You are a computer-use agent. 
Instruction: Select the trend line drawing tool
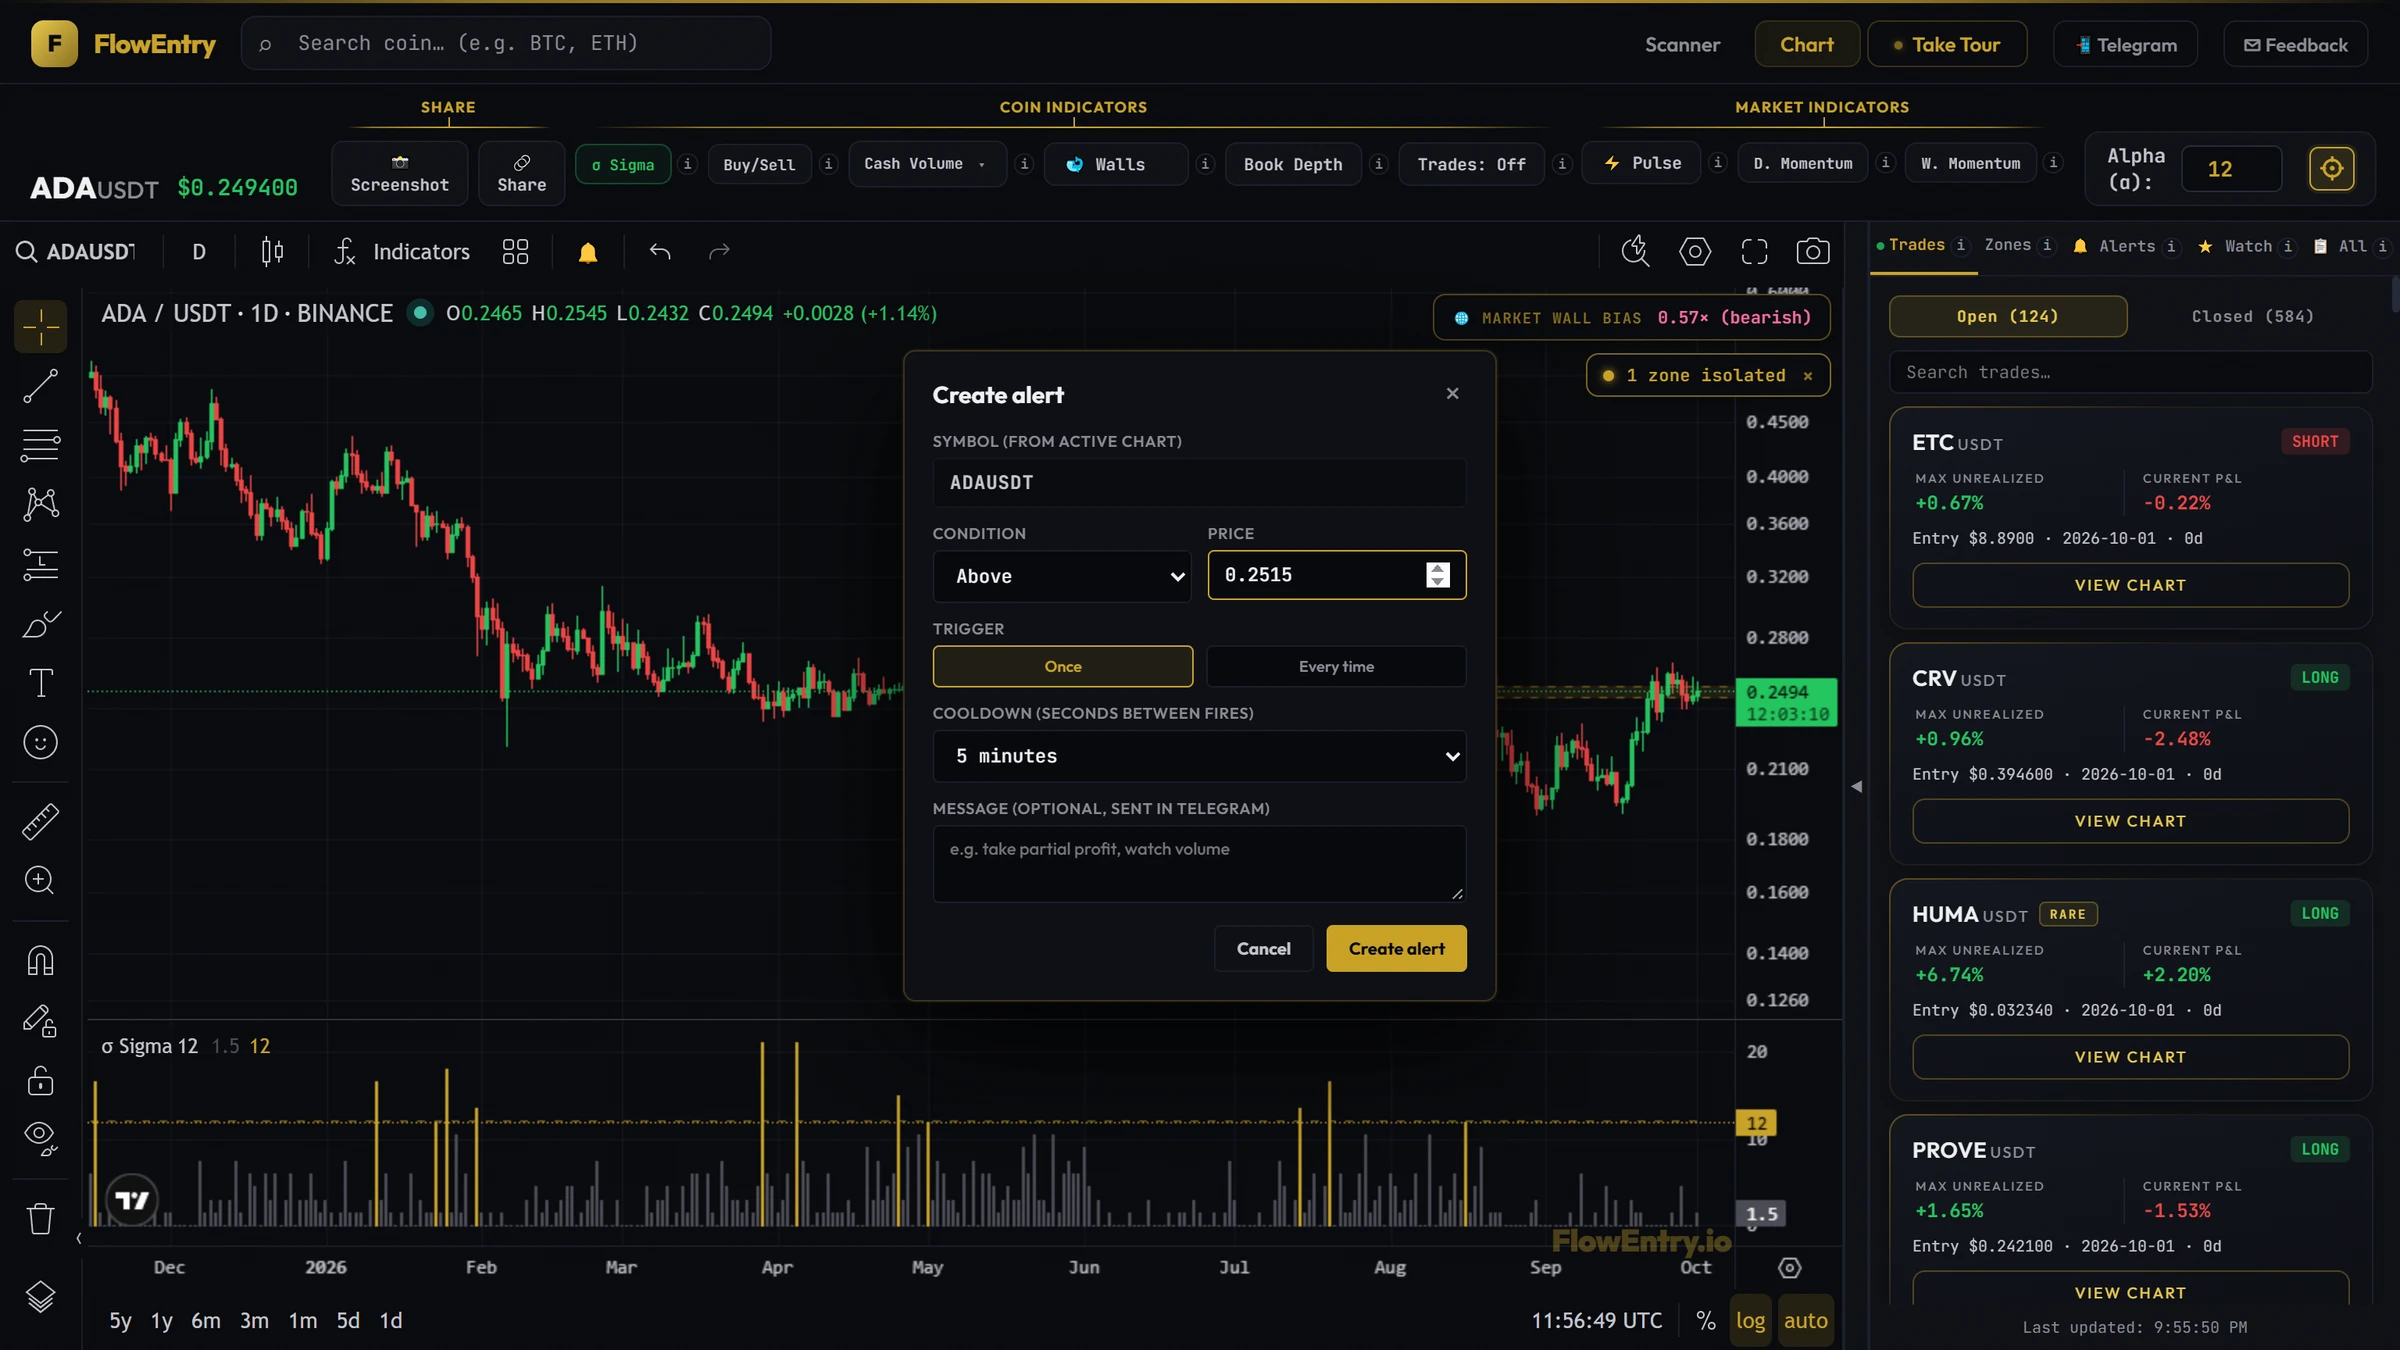click(x=41, y=386)
